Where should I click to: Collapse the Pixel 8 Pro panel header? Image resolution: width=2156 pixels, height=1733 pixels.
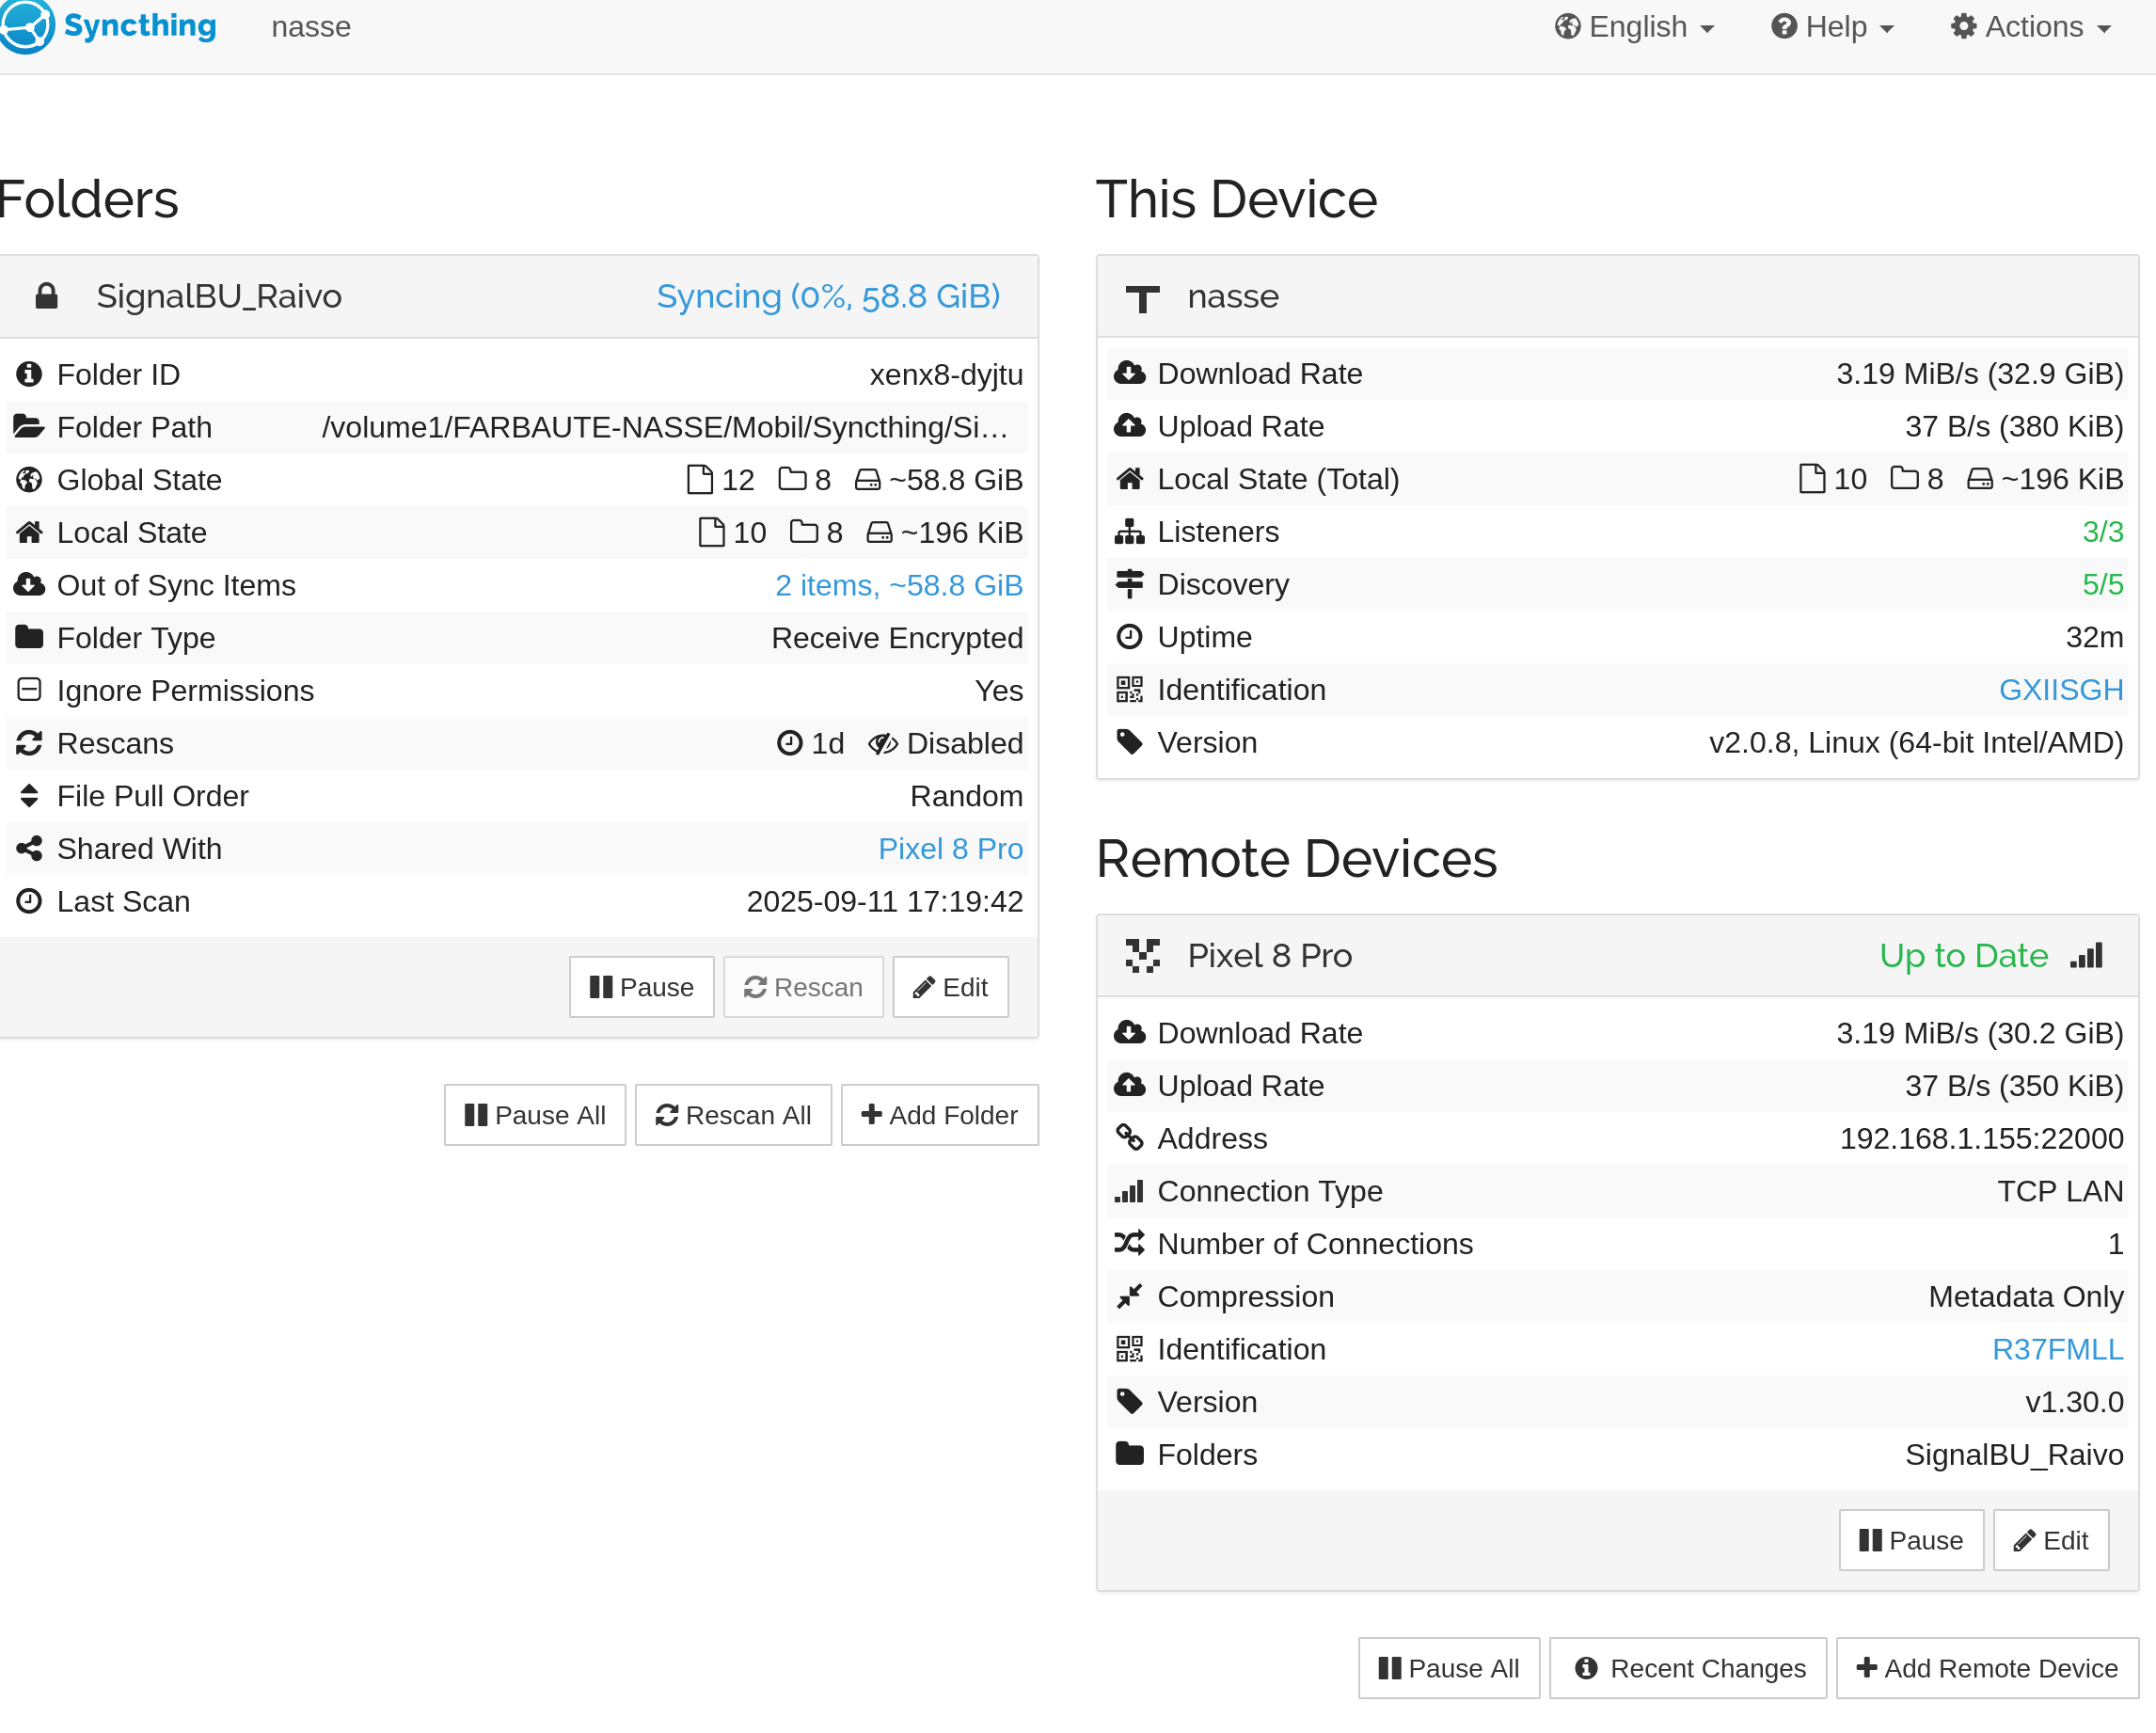tap(1617, 956)
